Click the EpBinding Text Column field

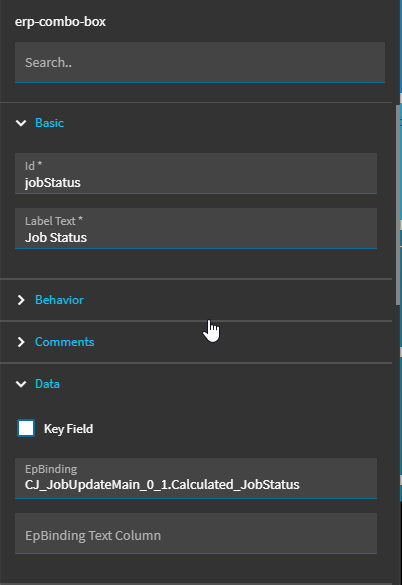click(x=196, y=534)
